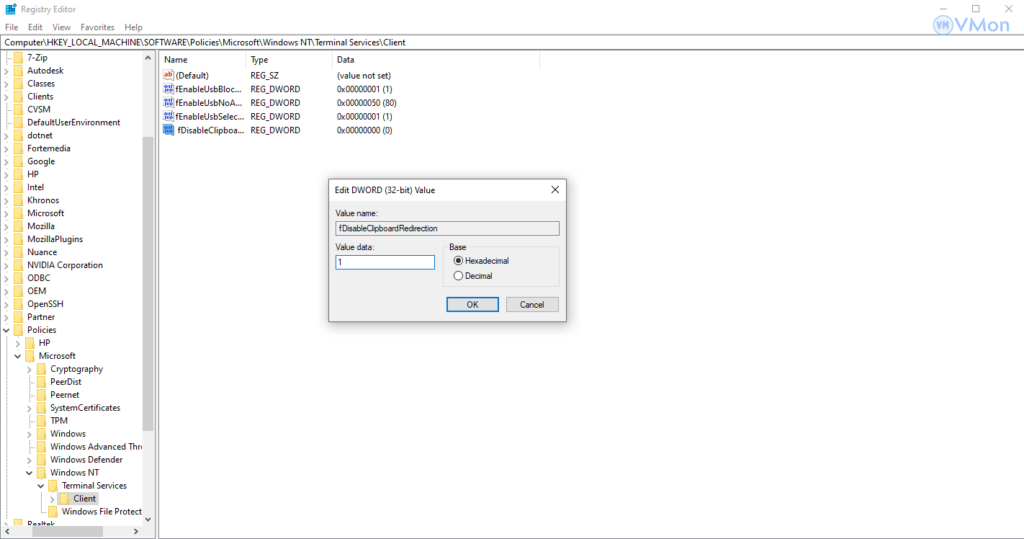1024x539 pixels.
Task: Click the OpenSSH folder icon
Action: 17,304
